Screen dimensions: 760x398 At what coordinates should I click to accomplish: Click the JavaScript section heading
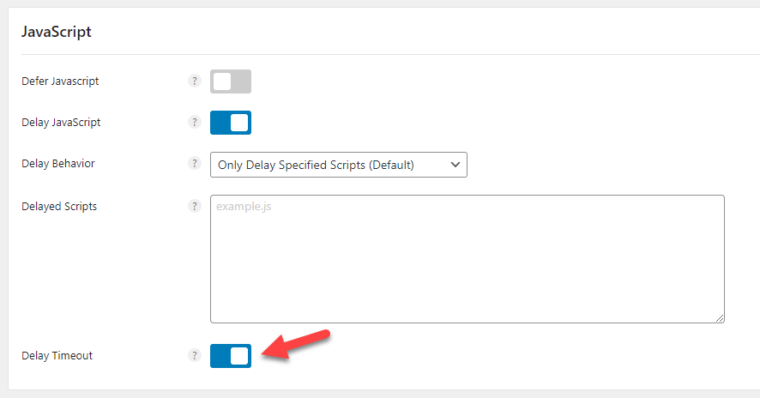pos(56,32)
